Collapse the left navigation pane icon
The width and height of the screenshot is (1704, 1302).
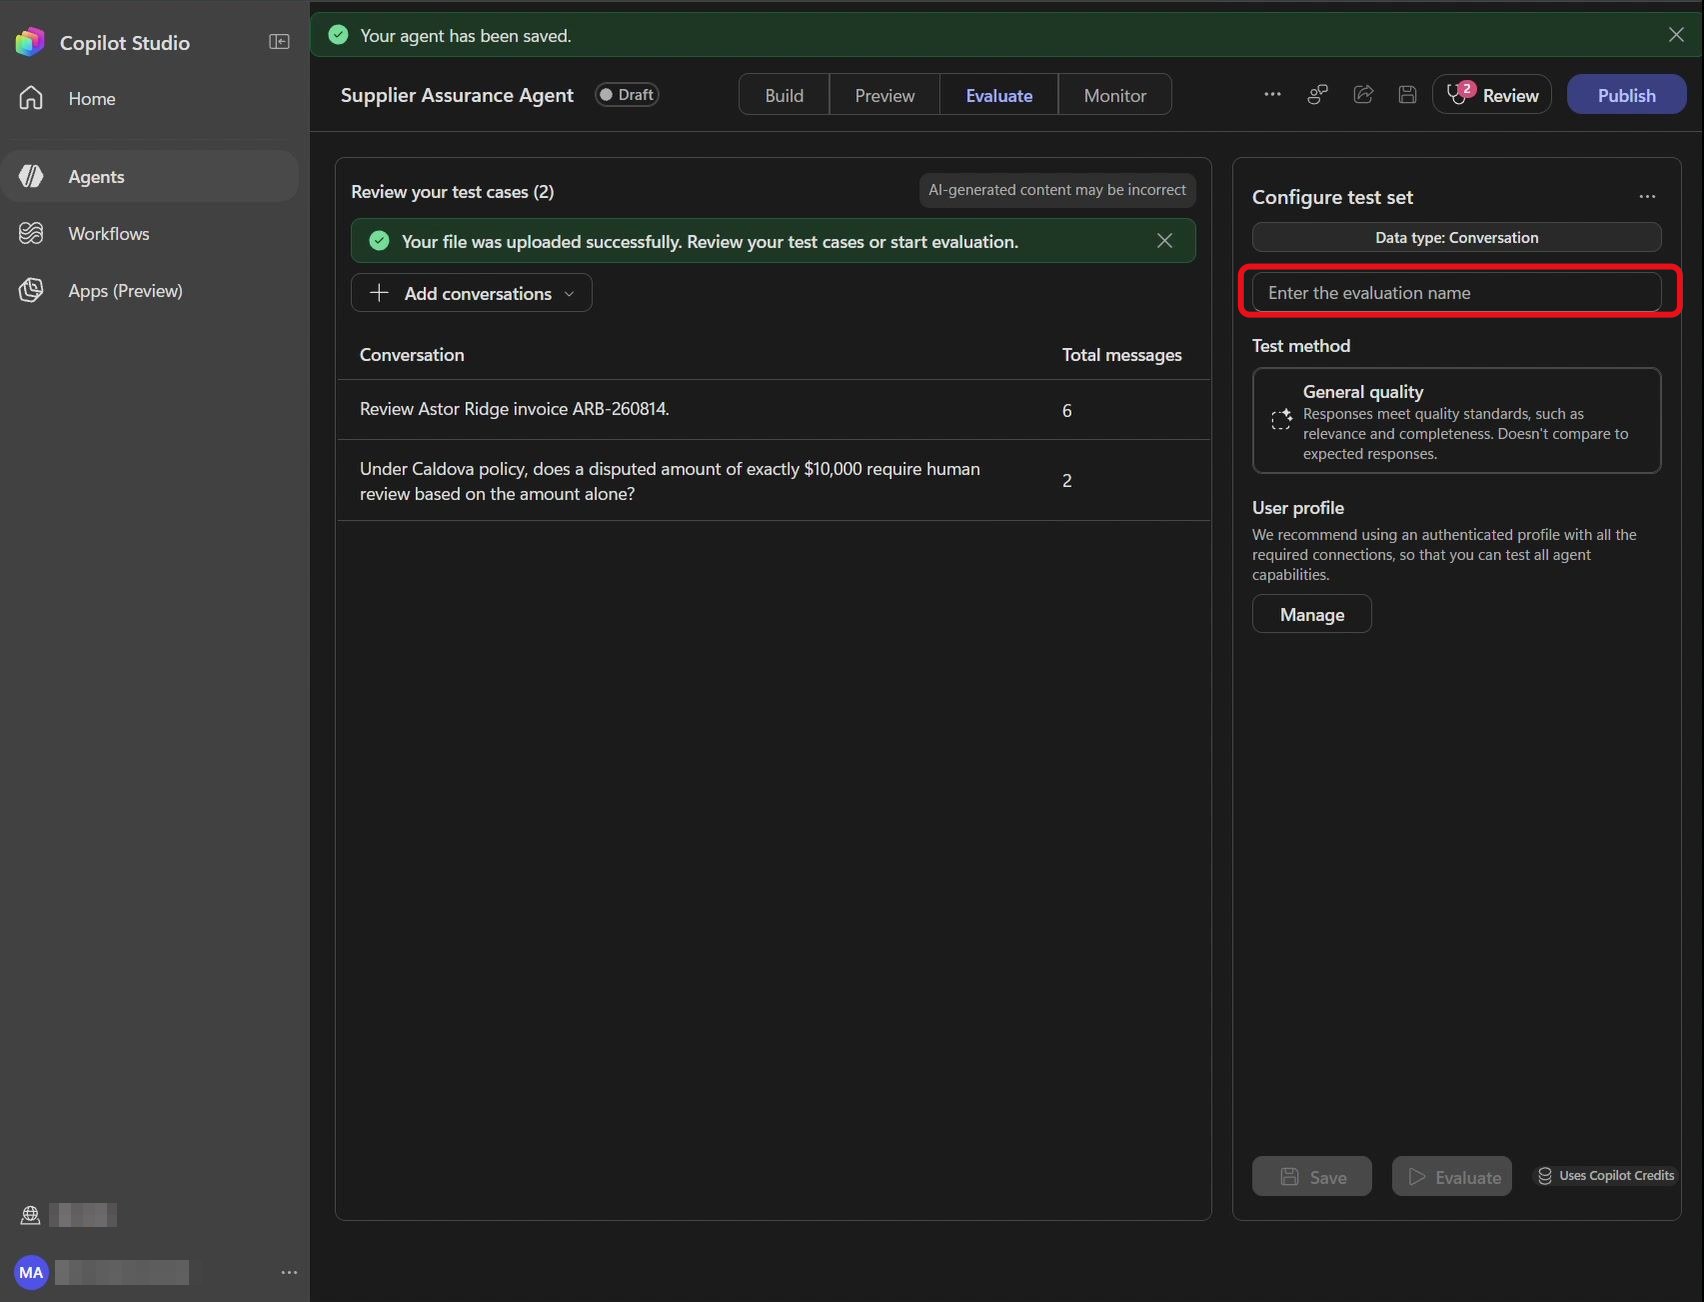(280, 42)
